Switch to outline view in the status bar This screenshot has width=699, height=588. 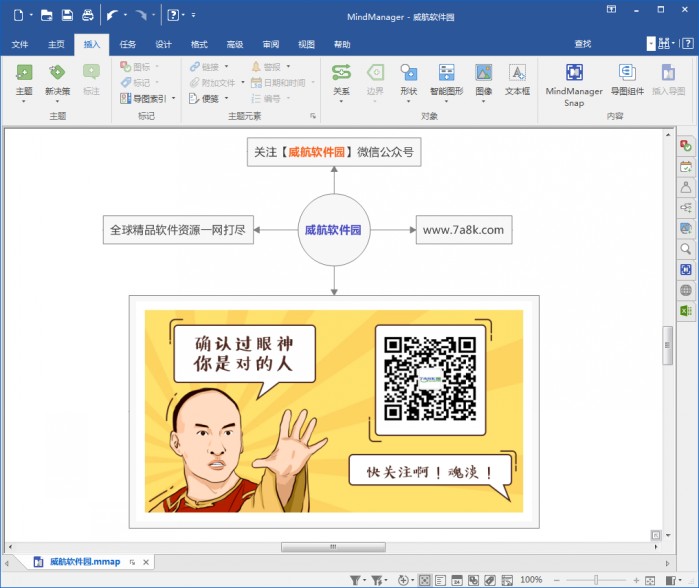tap(440, 580)
